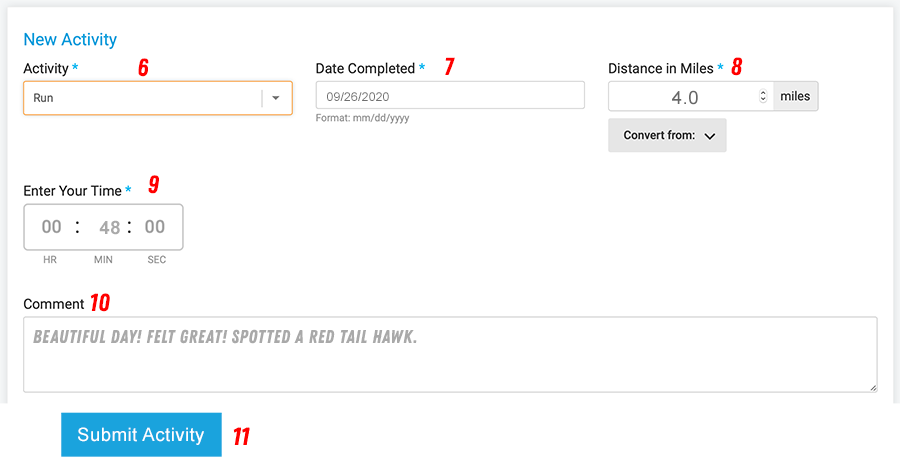Viewport: 900px width, 465px height.
Task: Click the comment box resize handle
Action: click(873, 388)
